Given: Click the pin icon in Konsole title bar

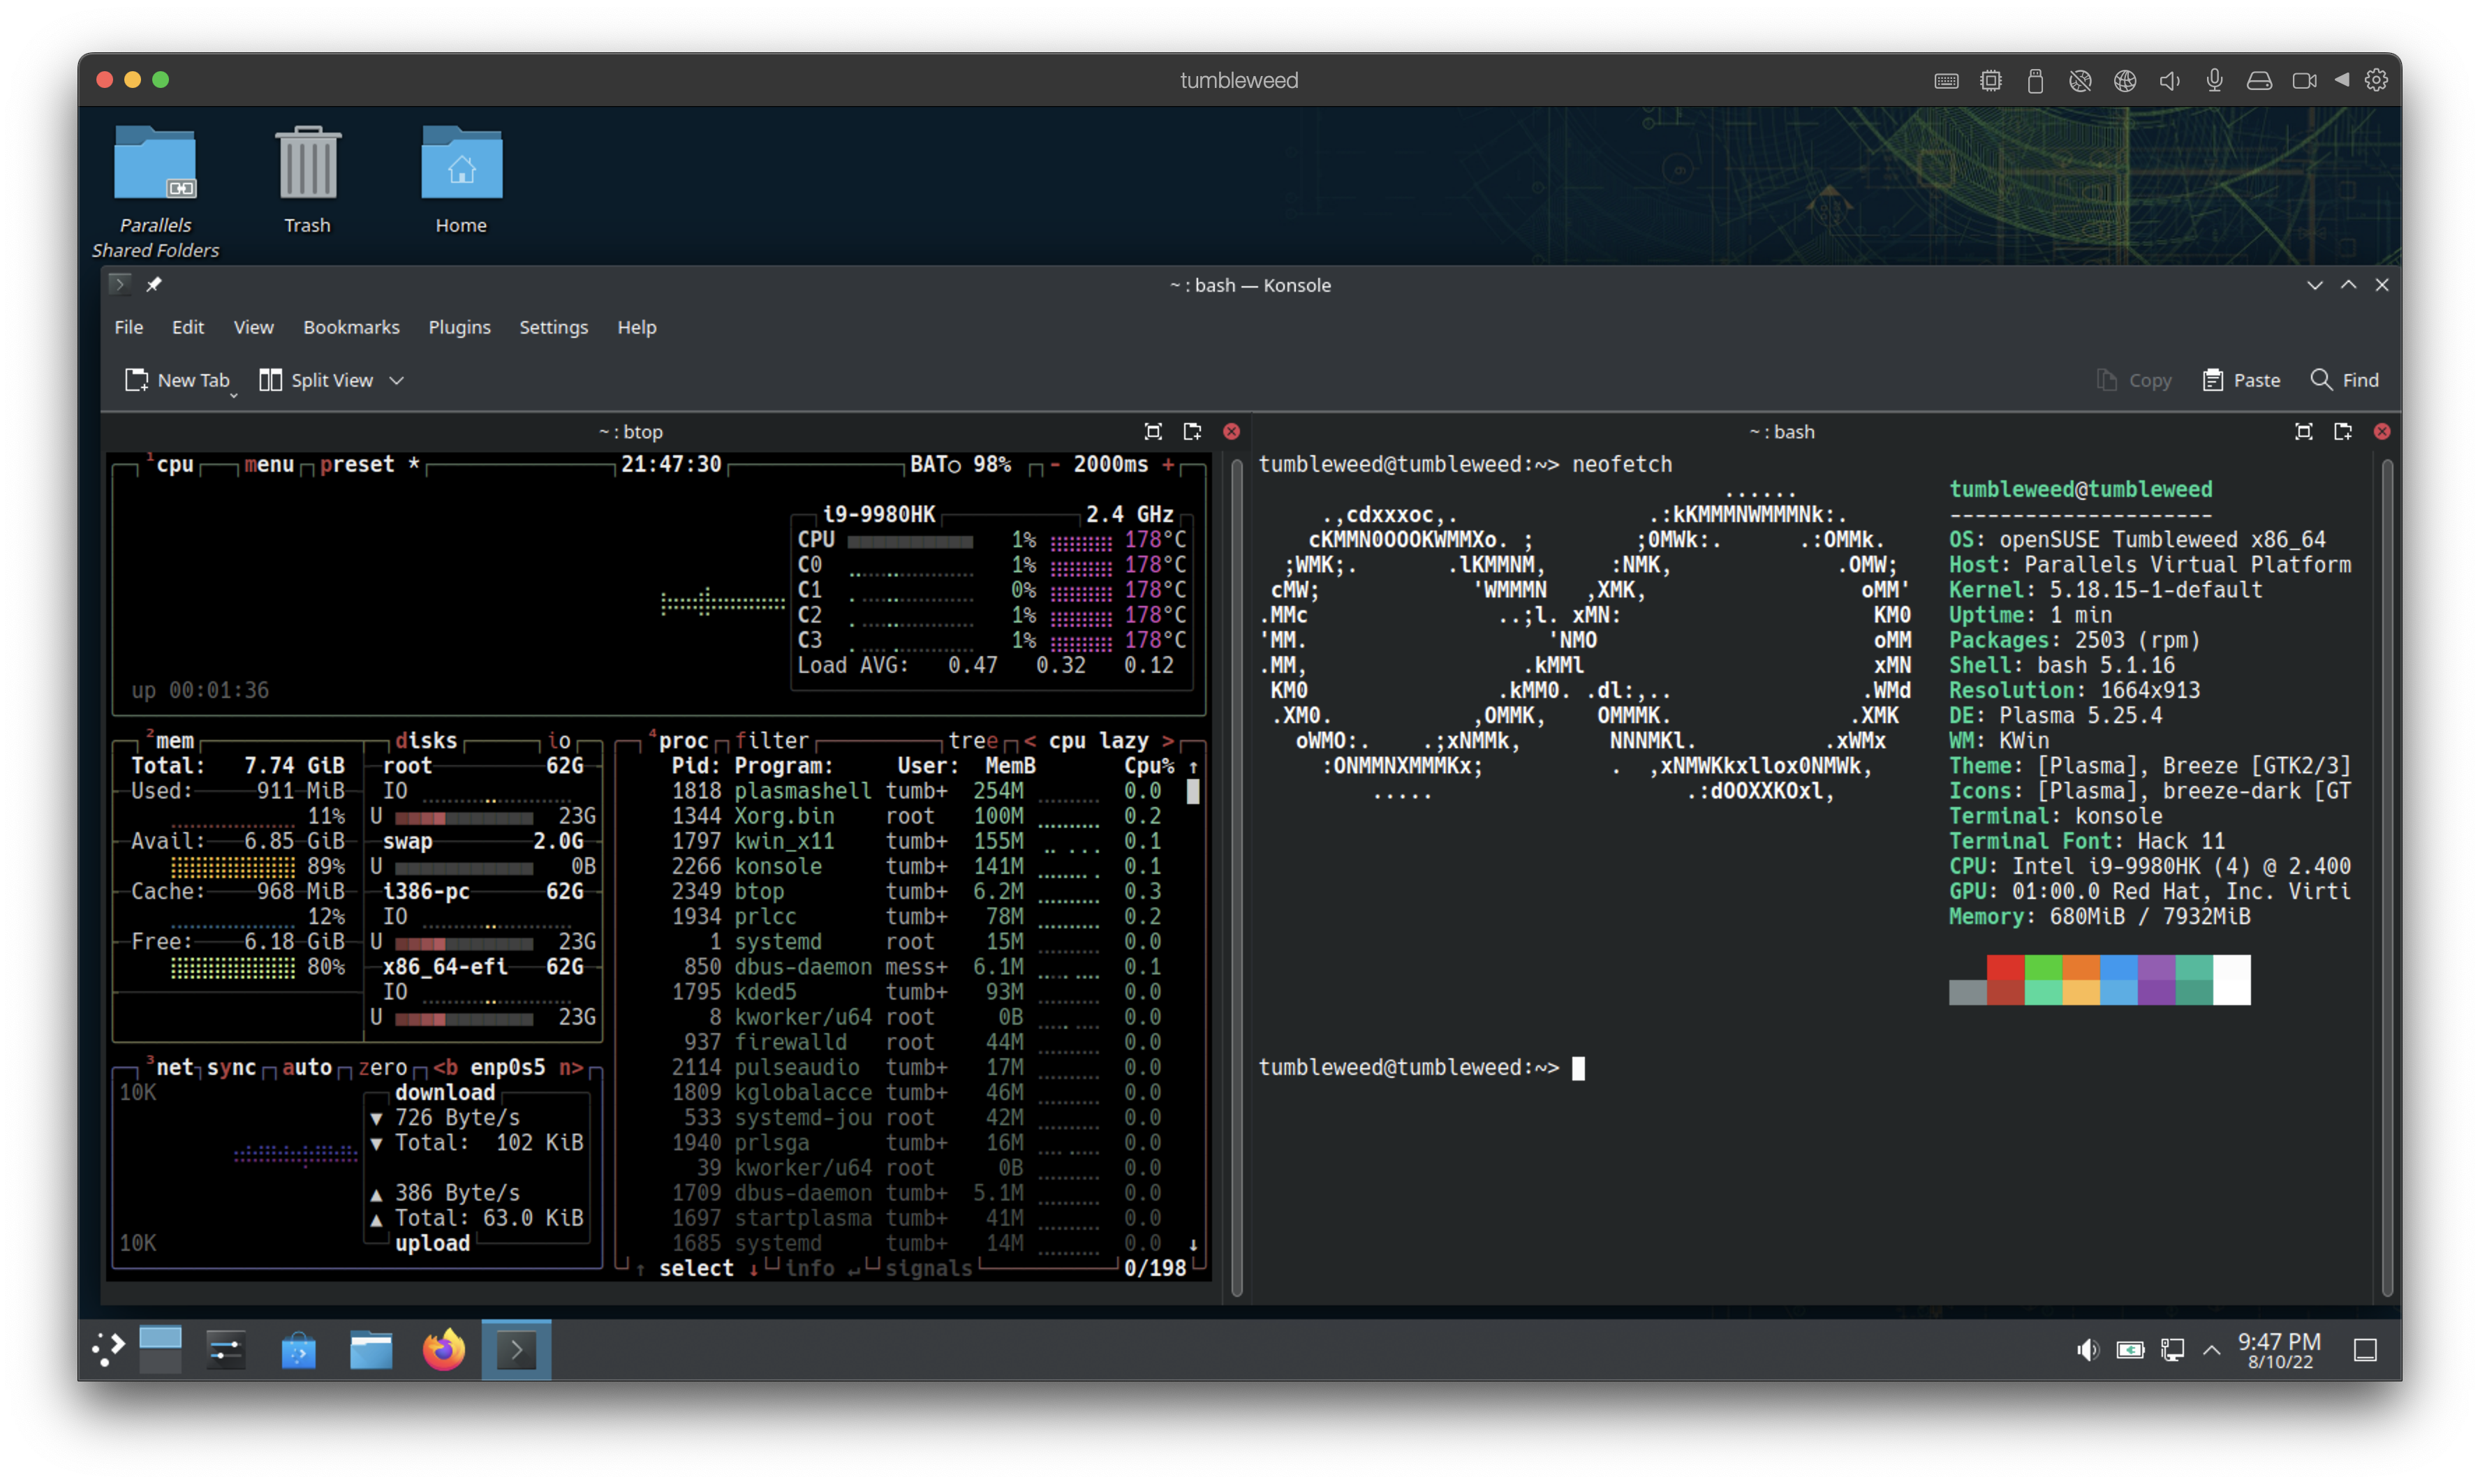Looking at the screenshot, I should tap(154, 285).
